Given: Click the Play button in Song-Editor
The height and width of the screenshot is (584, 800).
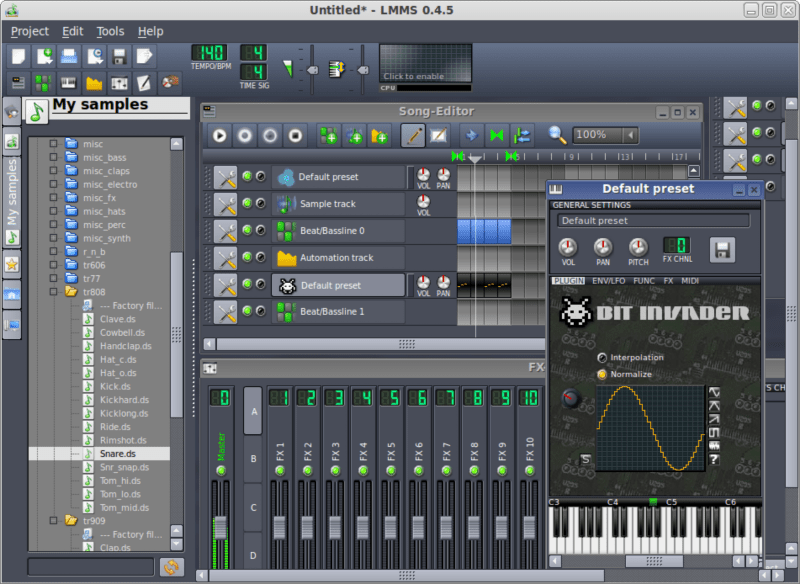Looking at the screenshot, I should click(x=220, y=136).
